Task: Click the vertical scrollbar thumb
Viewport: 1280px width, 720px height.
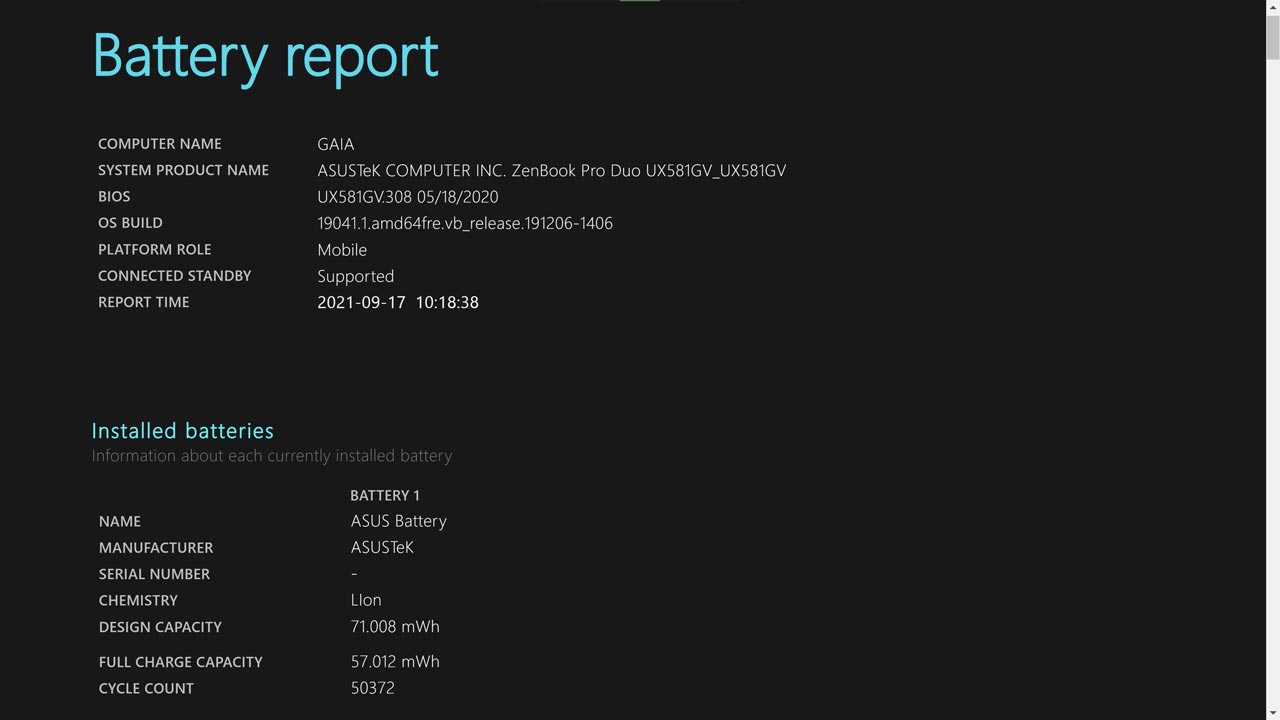Action: point(1272,36)
